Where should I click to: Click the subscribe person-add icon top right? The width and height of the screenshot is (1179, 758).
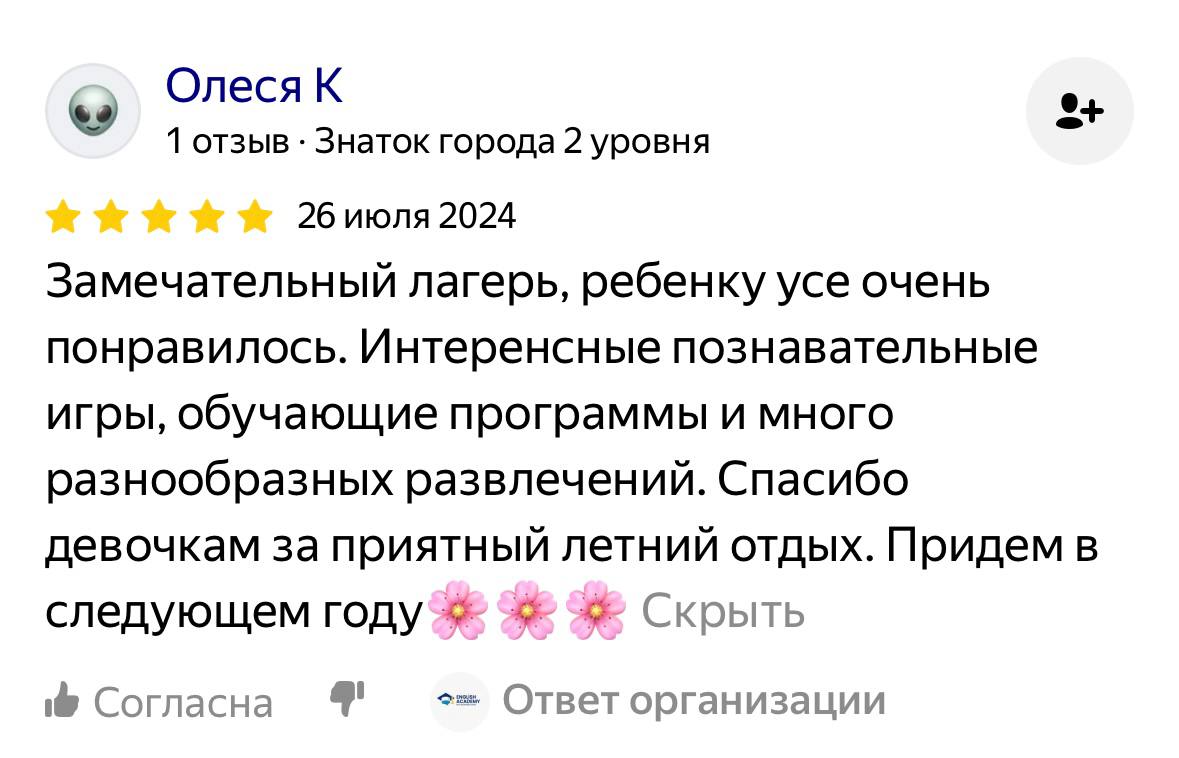point(1080,110)
